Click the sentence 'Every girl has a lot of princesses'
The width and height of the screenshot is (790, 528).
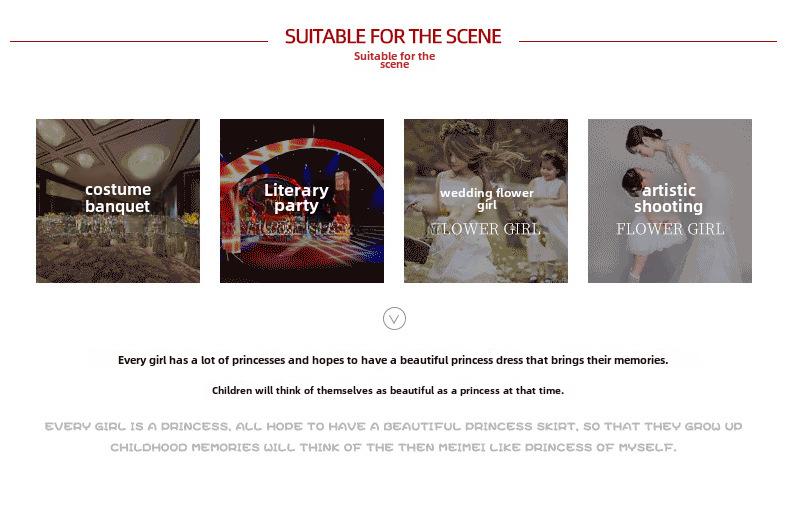[x=393, y=360]
